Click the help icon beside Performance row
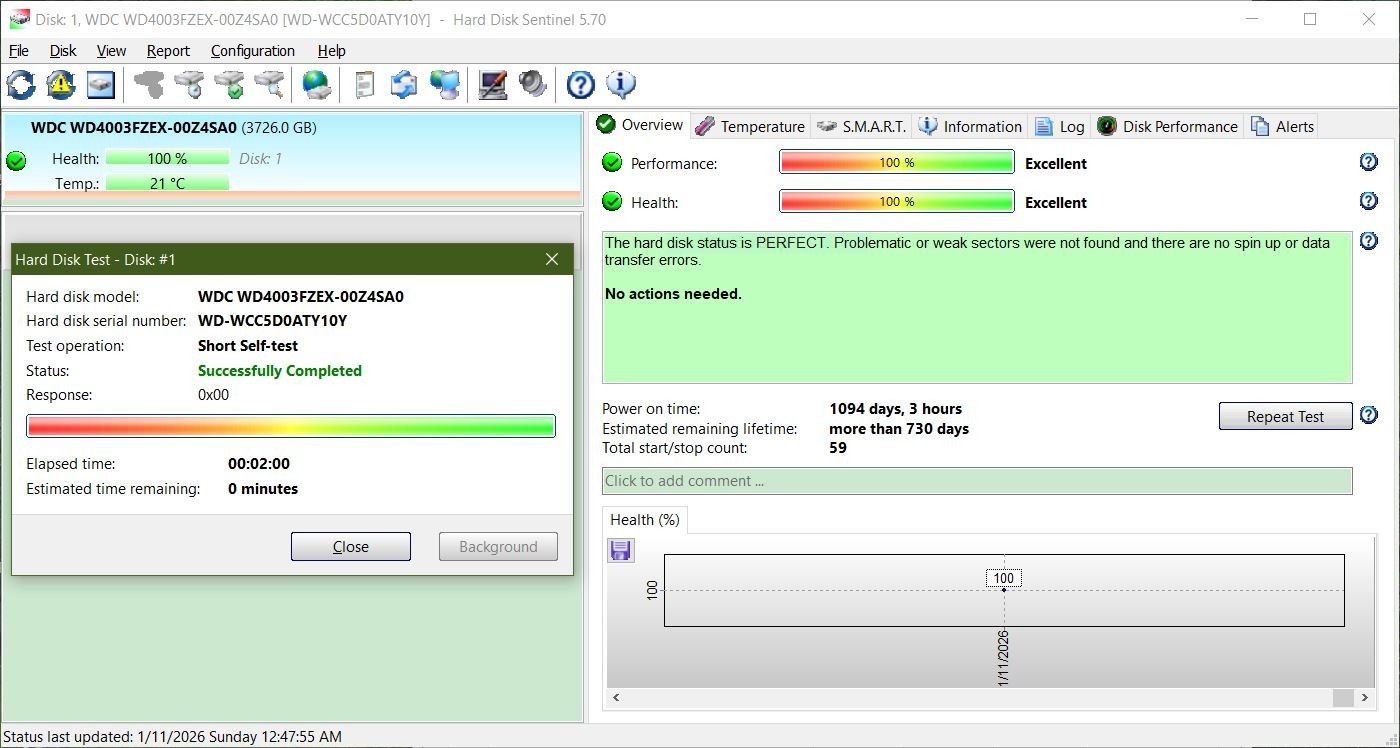Image resolution: width=1400 pixels, height=748 pixels. (1369, 162)
